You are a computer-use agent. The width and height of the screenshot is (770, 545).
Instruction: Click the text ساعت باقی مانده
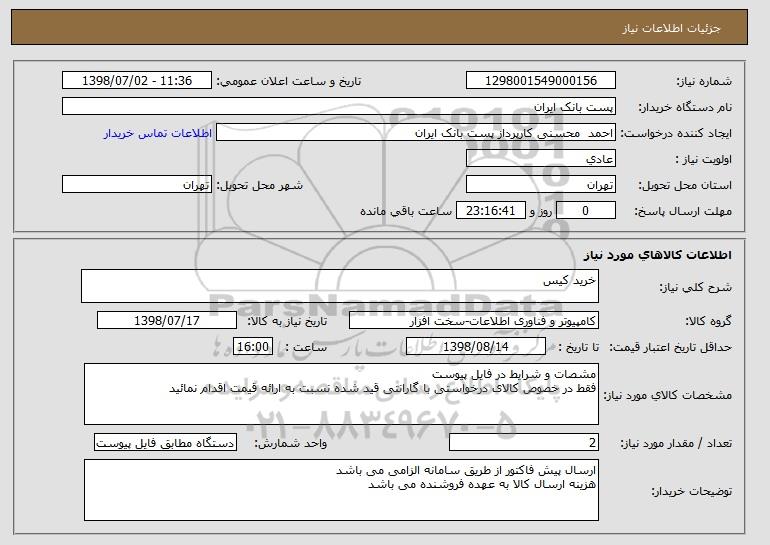(406, 211)
